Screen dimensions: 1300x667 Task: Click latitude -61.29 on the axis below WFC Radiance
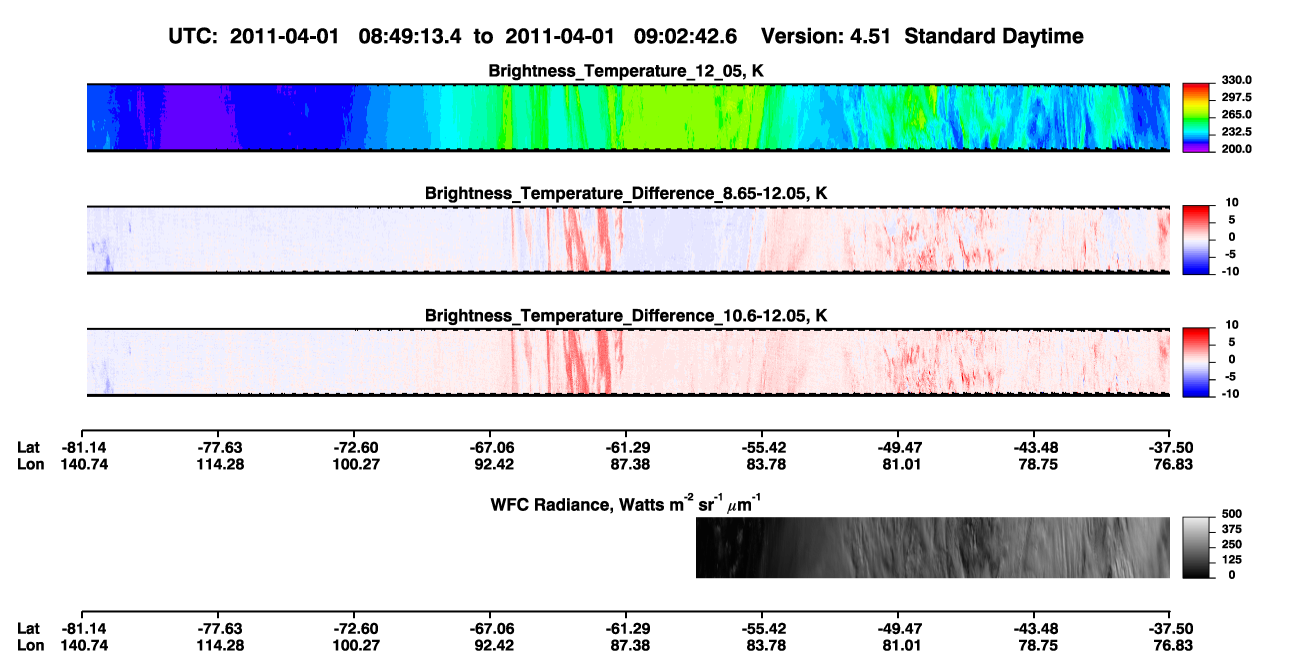coord(626,628)
